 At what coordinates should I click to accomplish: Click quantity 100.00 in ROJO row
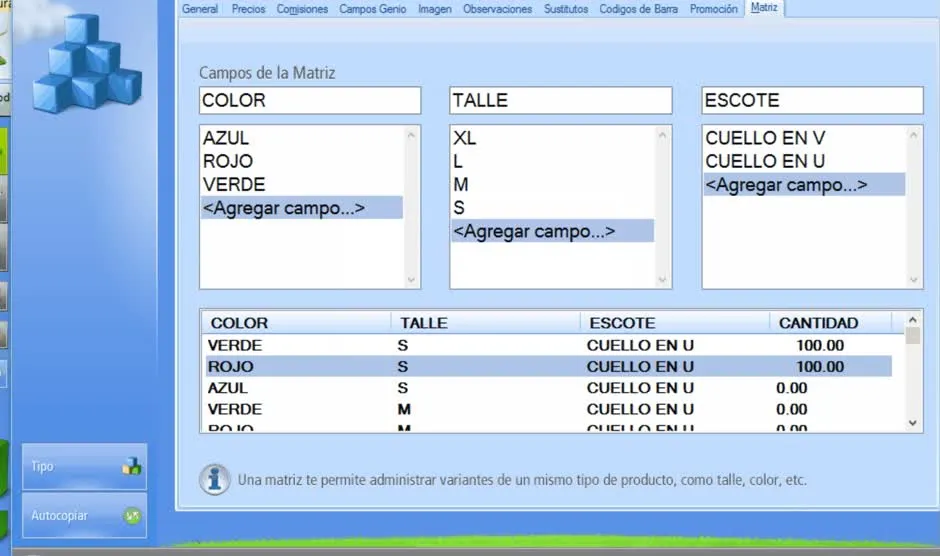coord(820,366)
